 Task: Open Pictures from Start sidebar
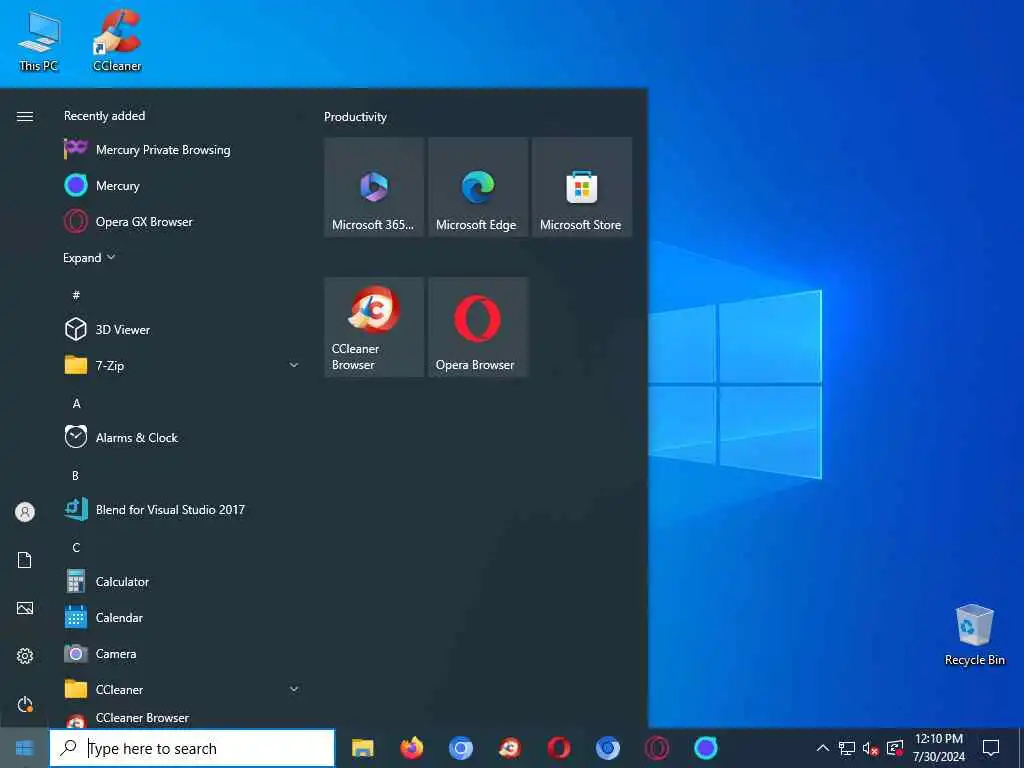25,608
